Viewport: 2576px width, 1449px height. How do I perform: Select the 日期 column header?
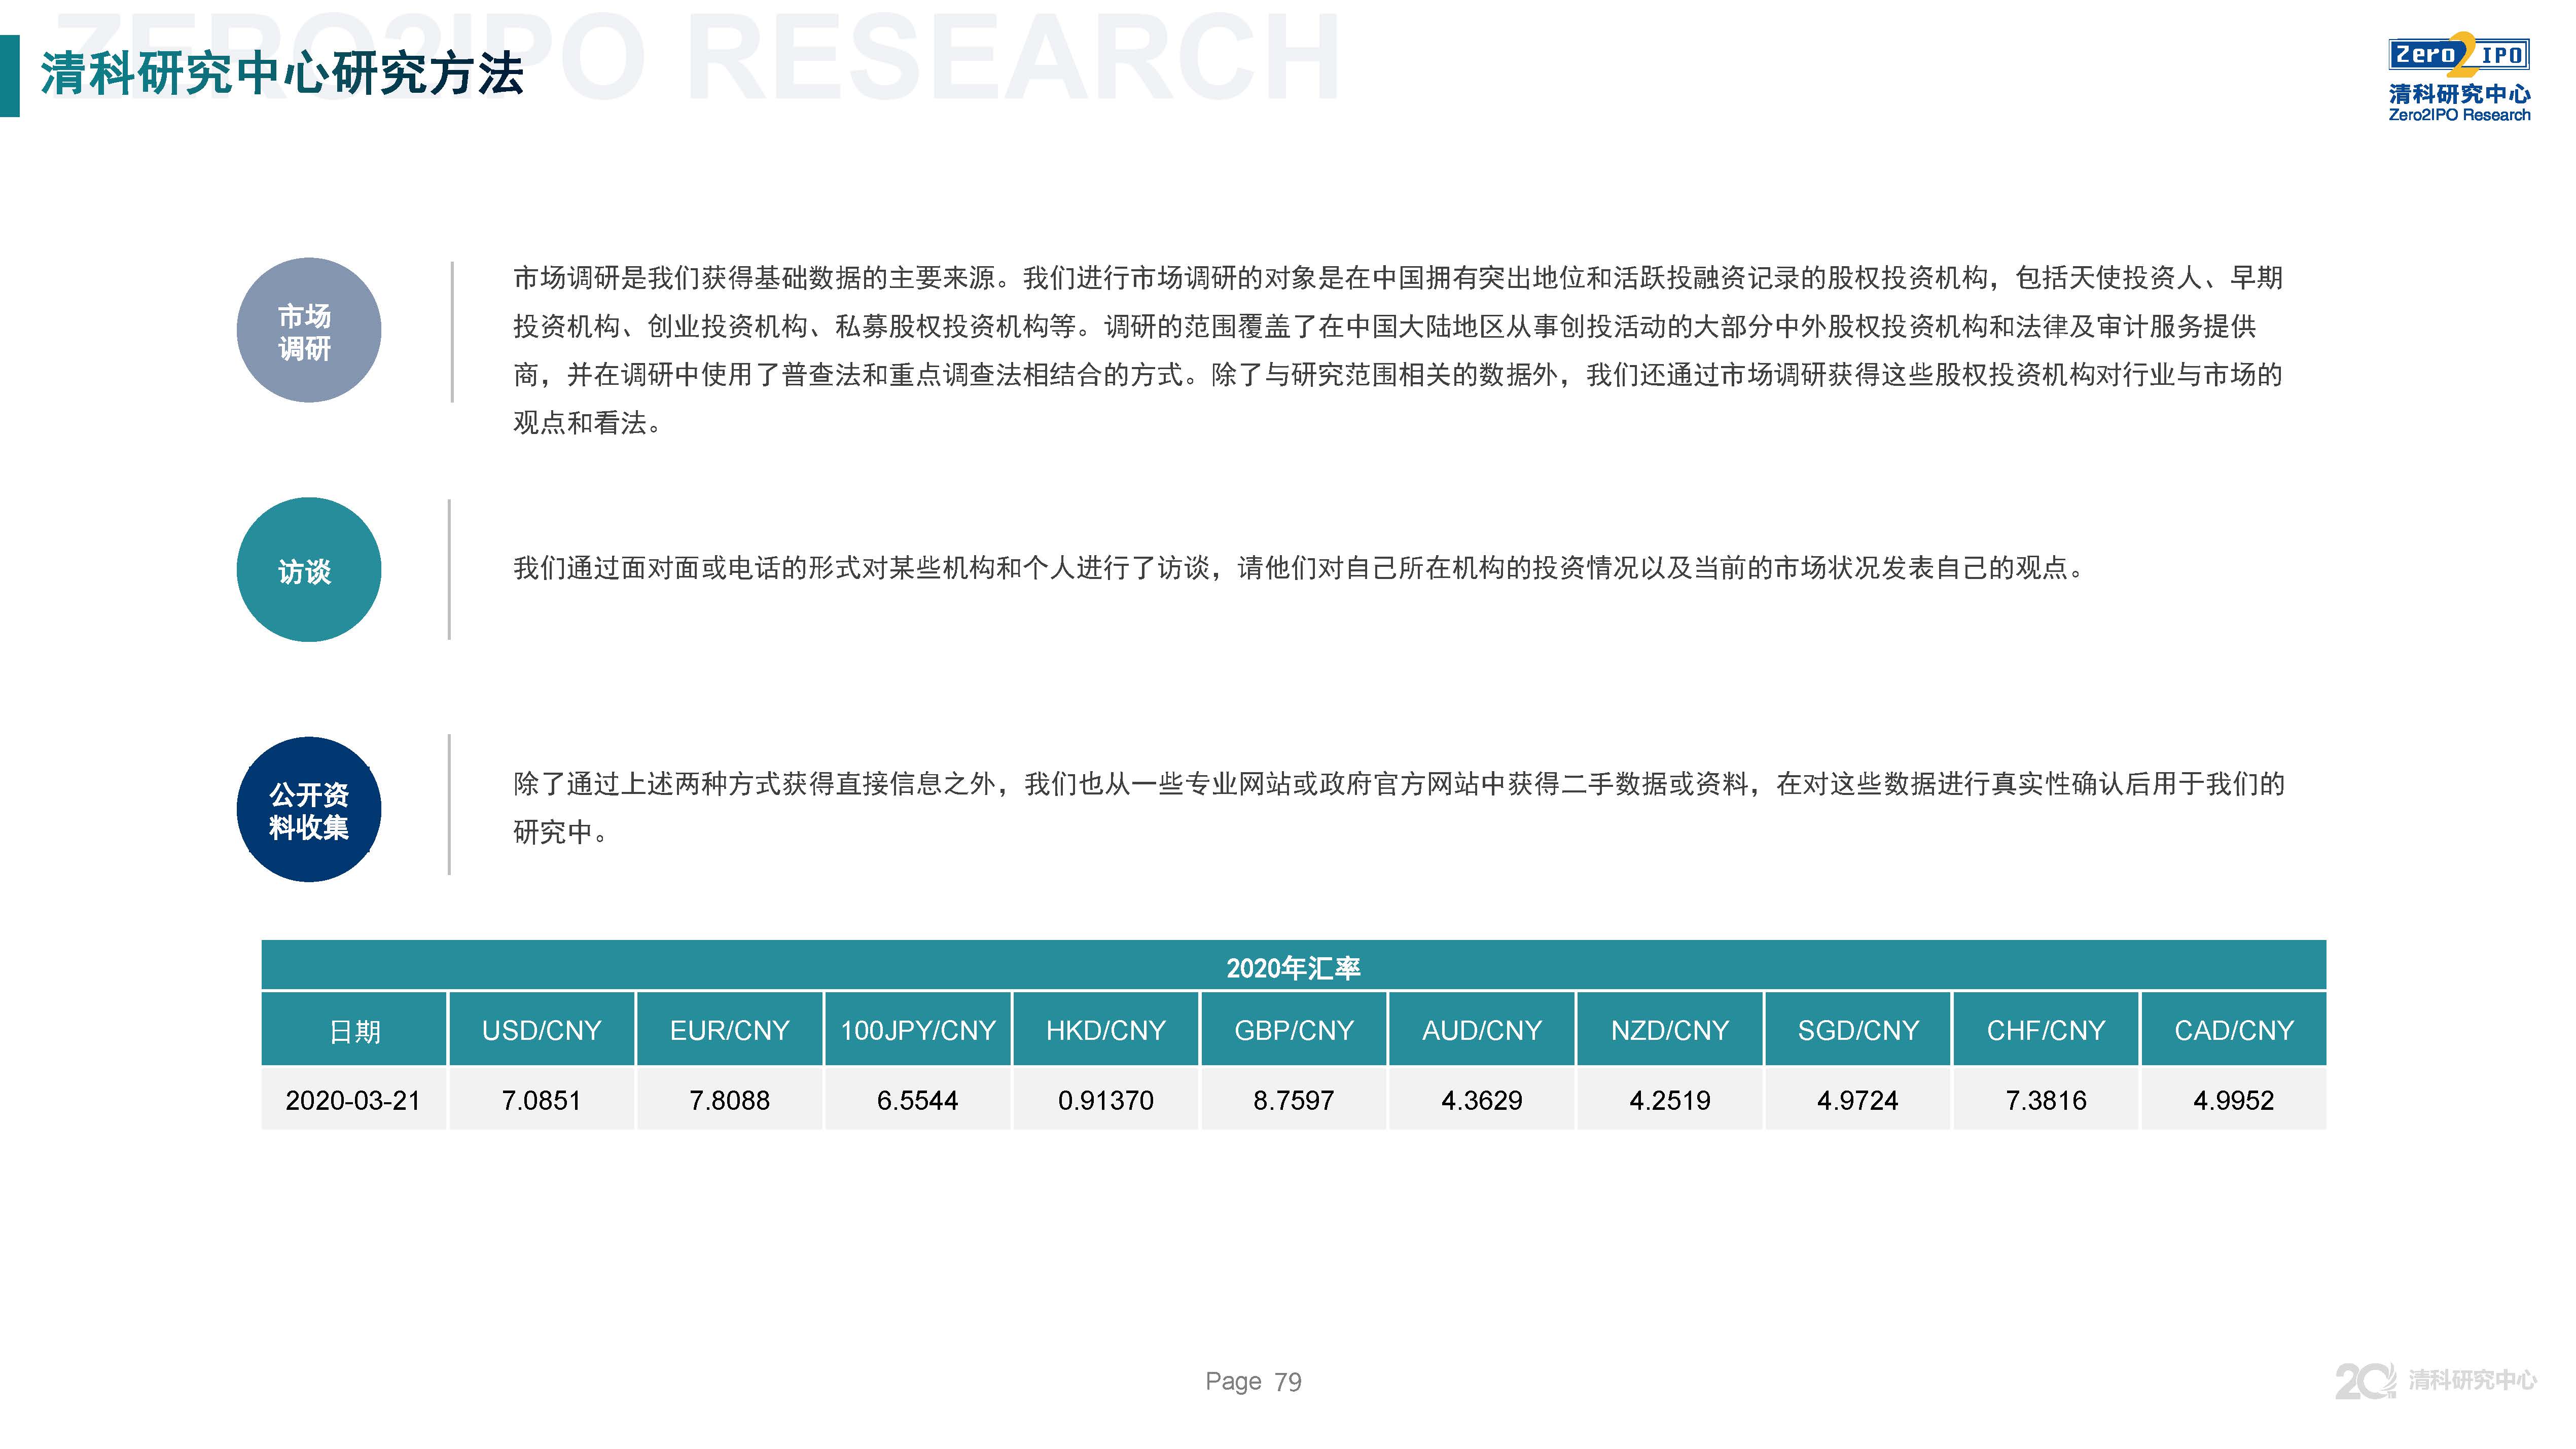(x=354, y=1030)
